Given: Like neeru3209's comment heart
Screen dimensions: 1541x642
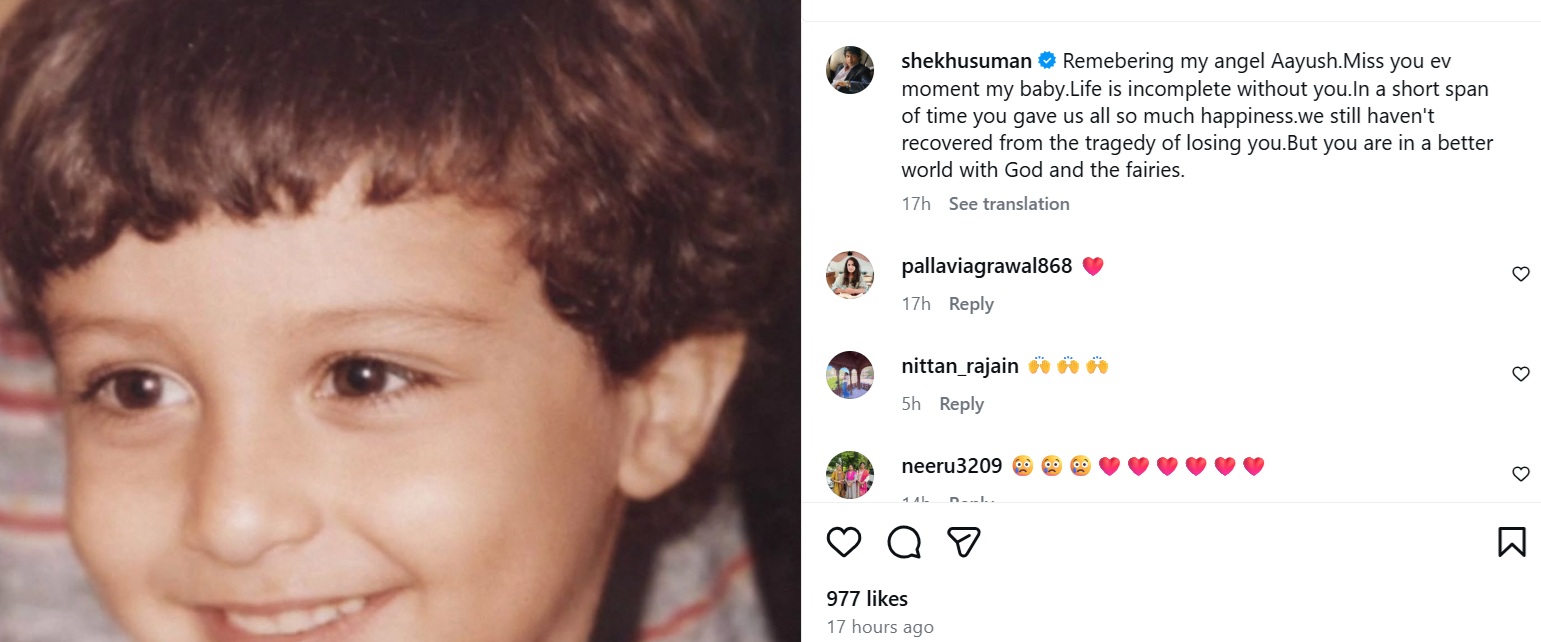Looking at the screenshot, I should tap(1520, 474).
